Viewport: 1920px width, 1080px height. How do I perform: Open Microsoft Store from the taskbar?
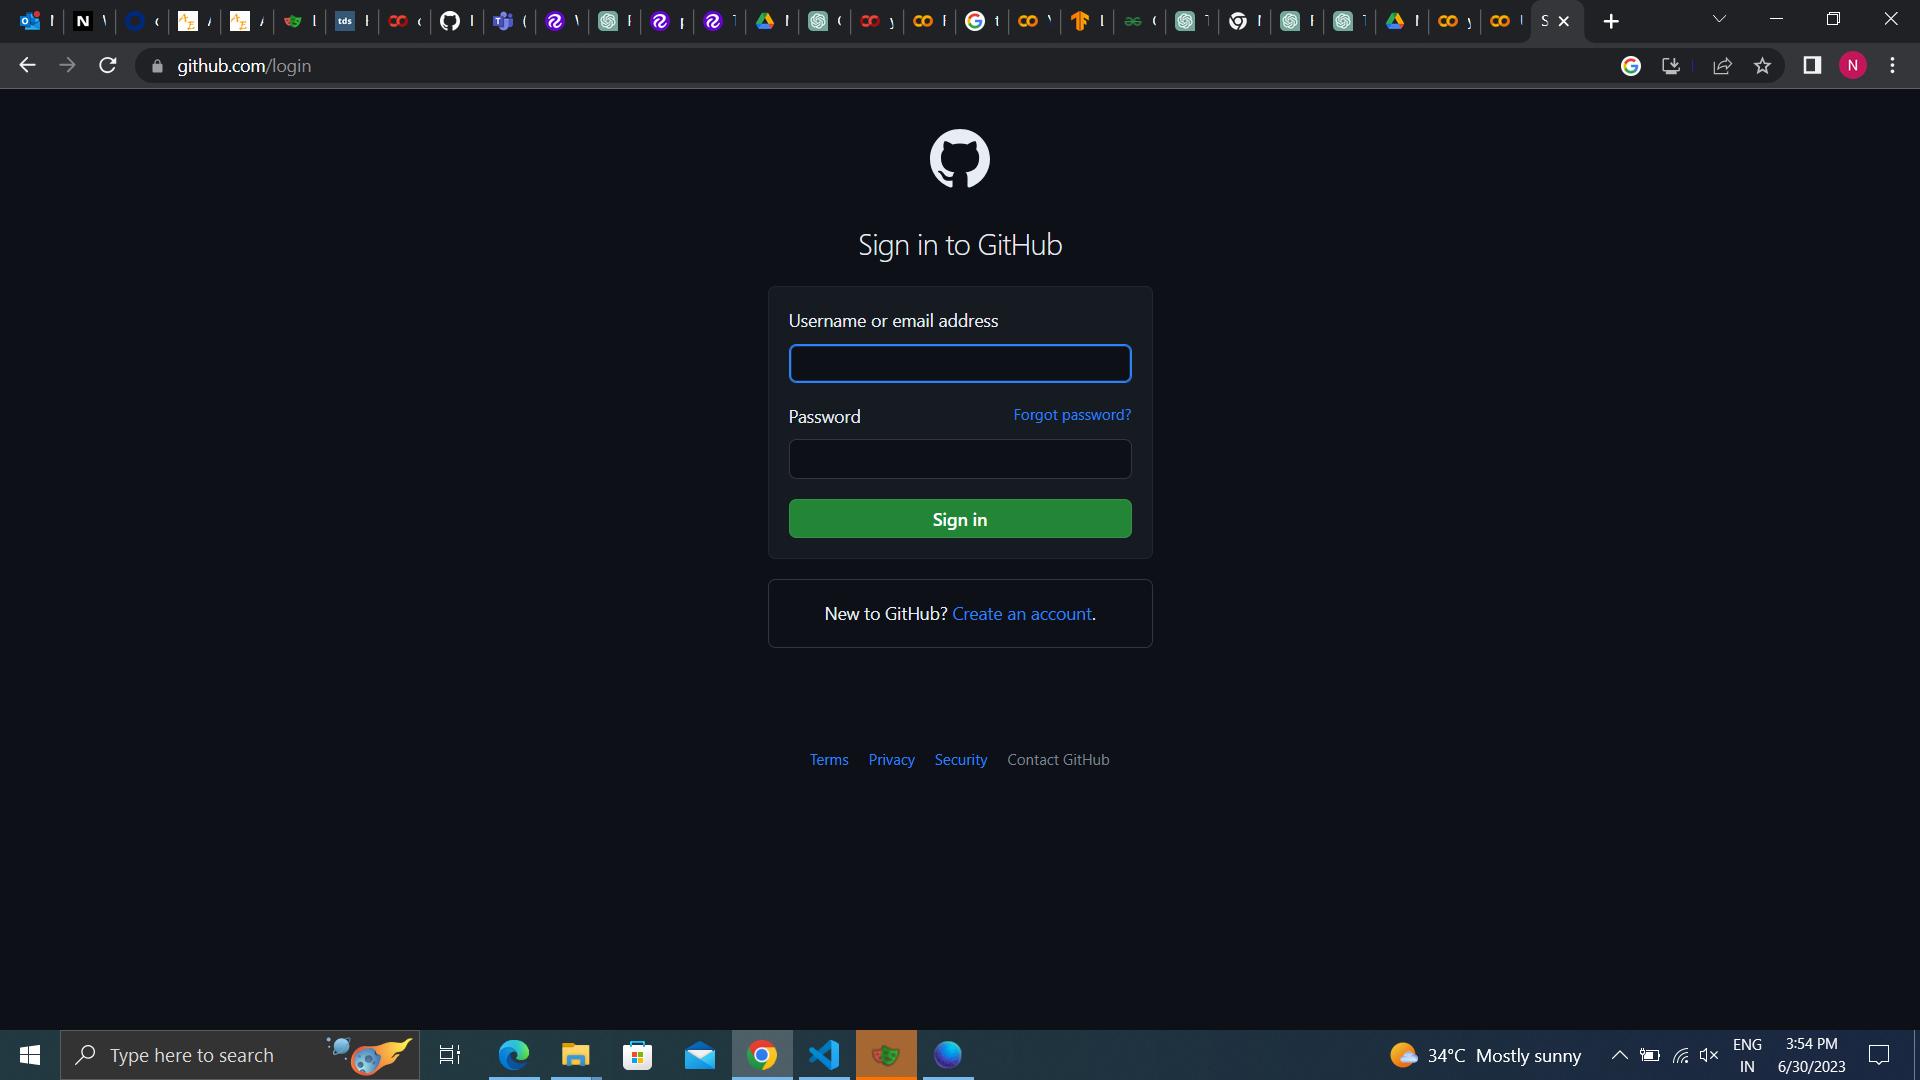click(x=637, y=1055)
